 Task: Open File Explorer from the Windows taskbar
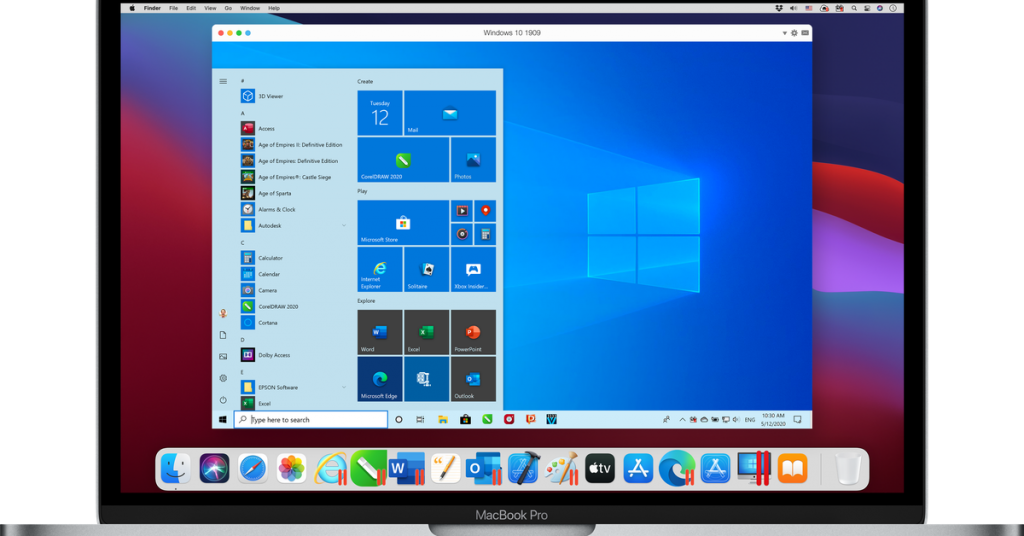(x=442, y=420)
